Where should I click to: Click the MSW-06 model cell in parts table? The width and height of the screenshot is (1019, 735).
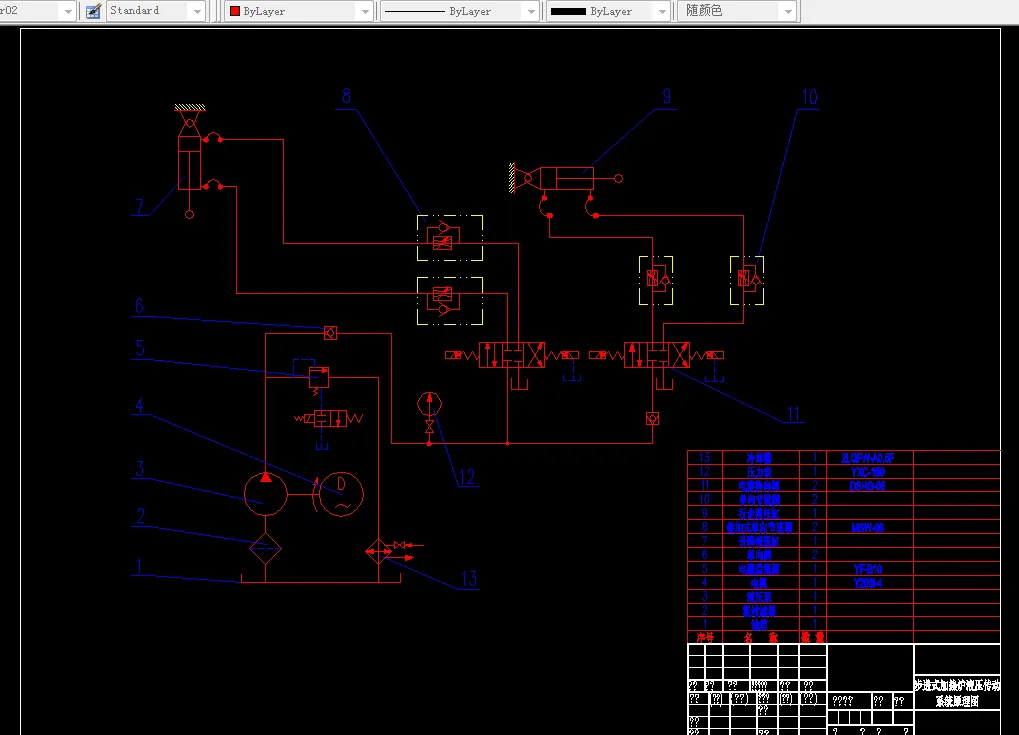tap(870, 528)
